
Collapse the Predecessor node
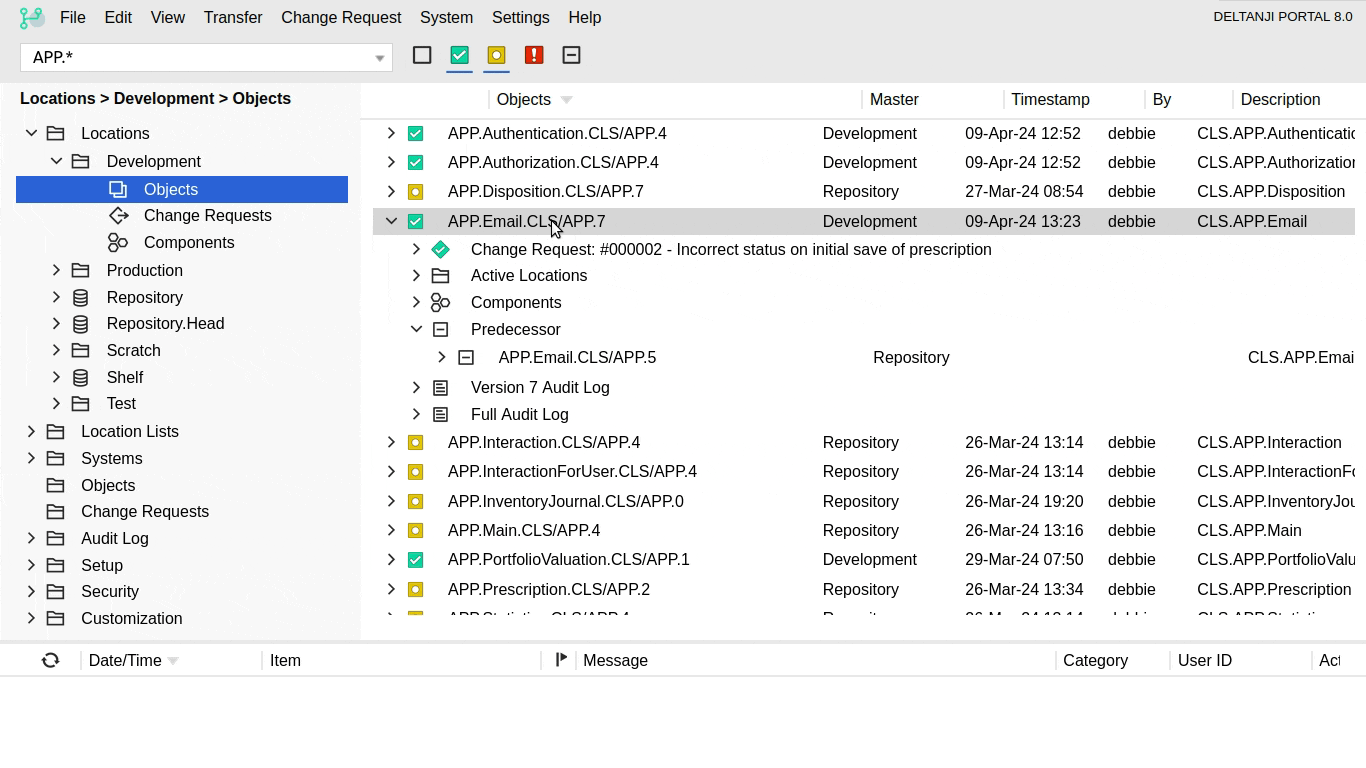[416, 329]
